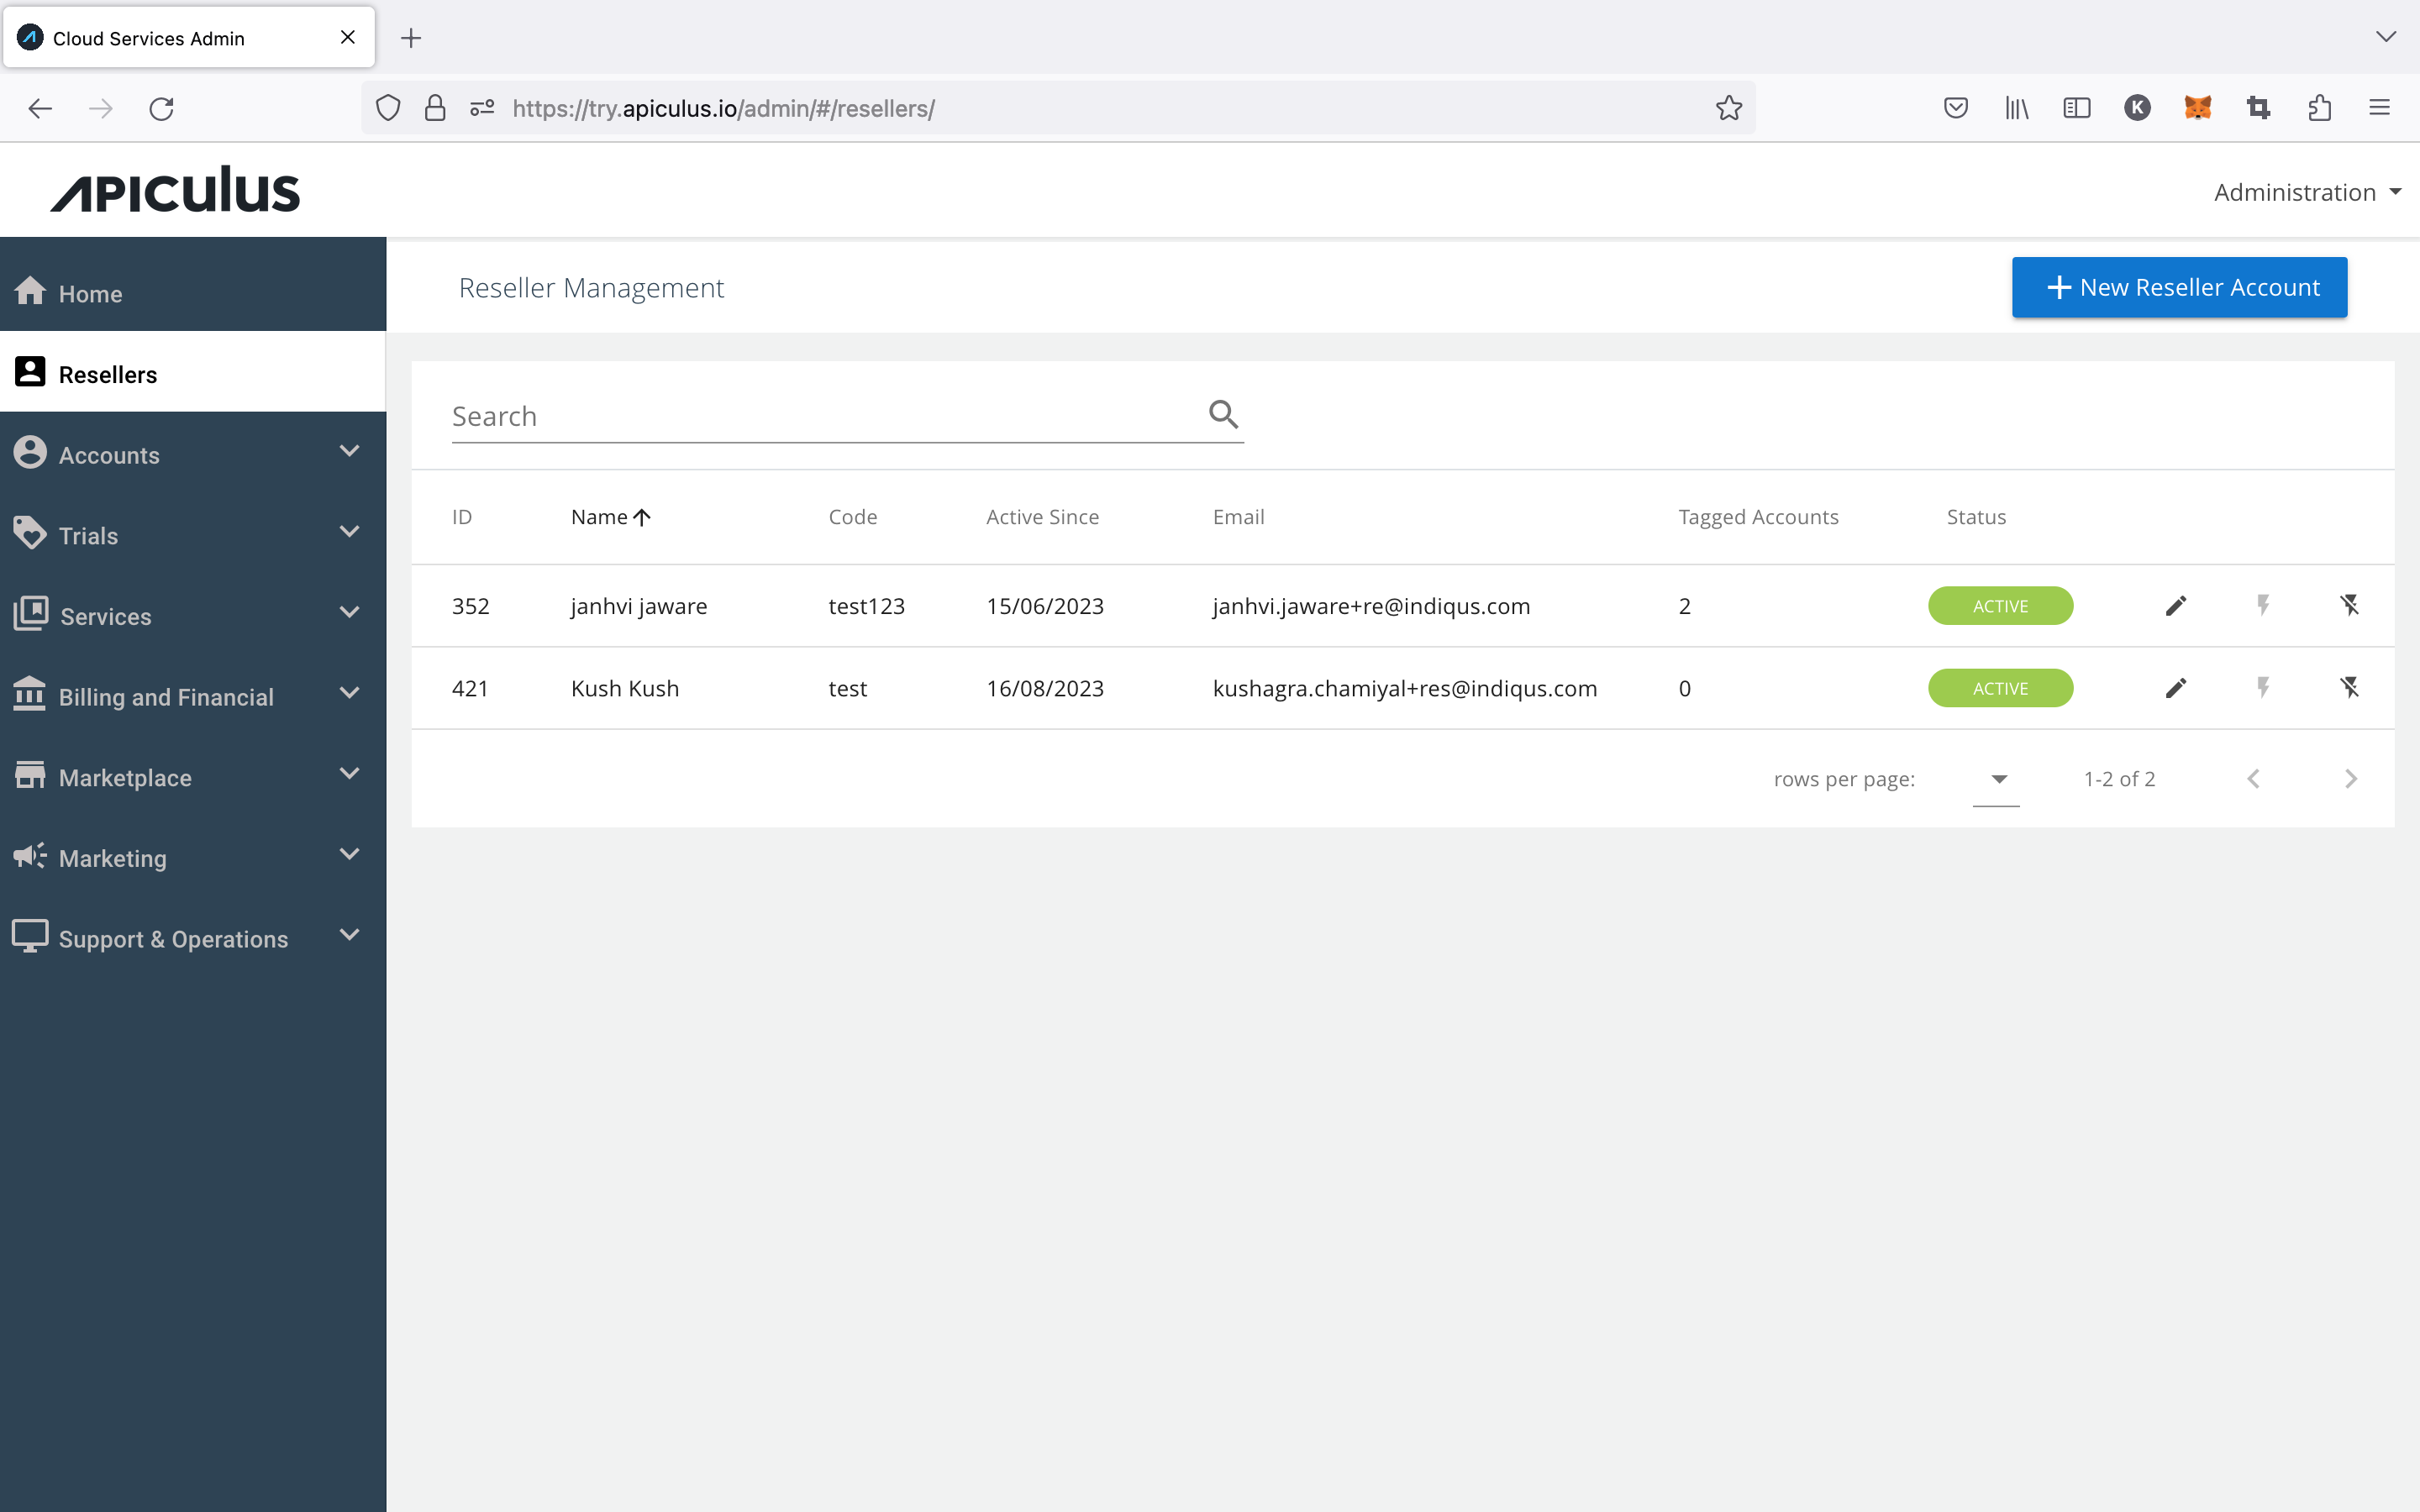2420x1512 pixels.
Task: Toggle the ACTIVE status chip for janhvi jaware
Action: pyautogui.click(x=2000, y=605)
